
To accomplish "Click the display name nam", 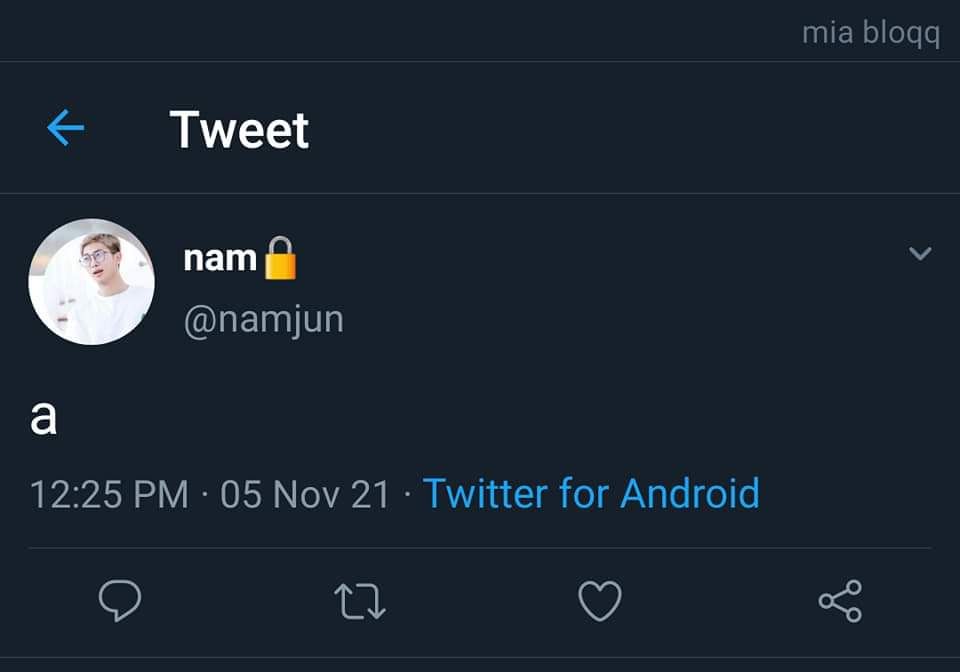I will tap(220, 258).
